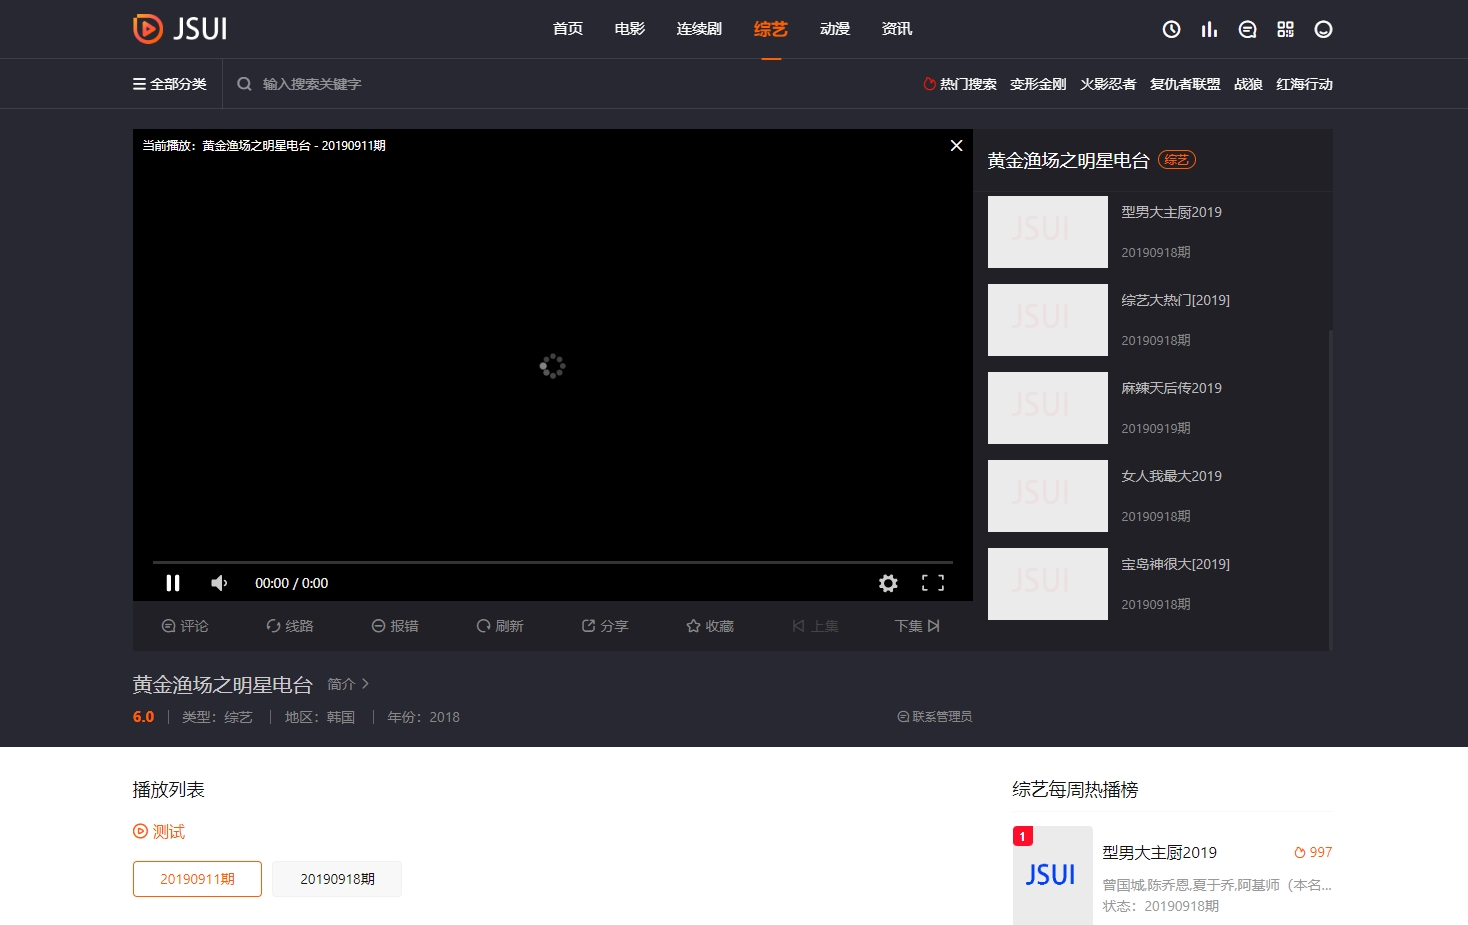The height and width of the screenshot is (925, 1468).
Task: Select episode 20190918期 in playlist
Action: 336,878
